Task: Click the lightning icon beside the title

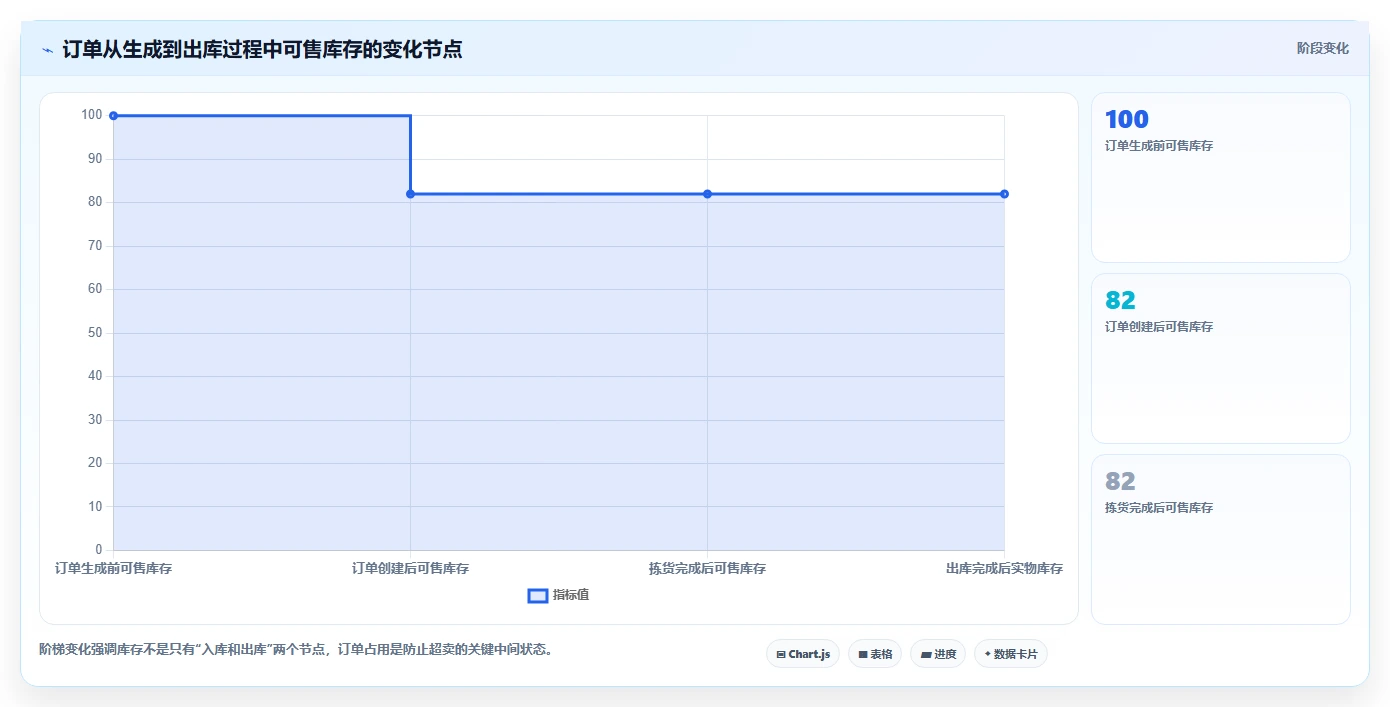Action: (x=47, y=50)
